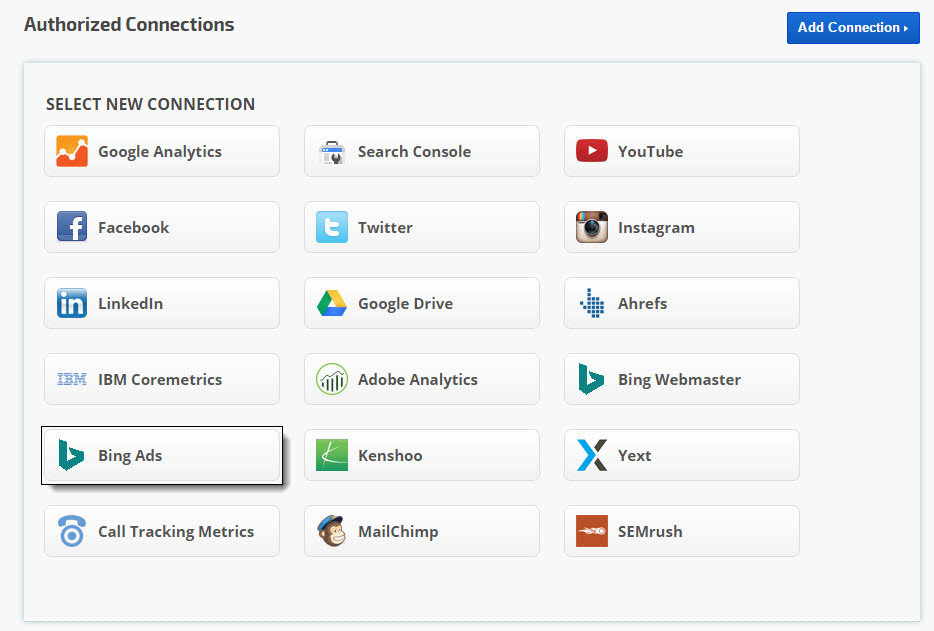This screenshot has width=934, height=631.
Task: Click the Search Console icon
Action: [332, 152]
